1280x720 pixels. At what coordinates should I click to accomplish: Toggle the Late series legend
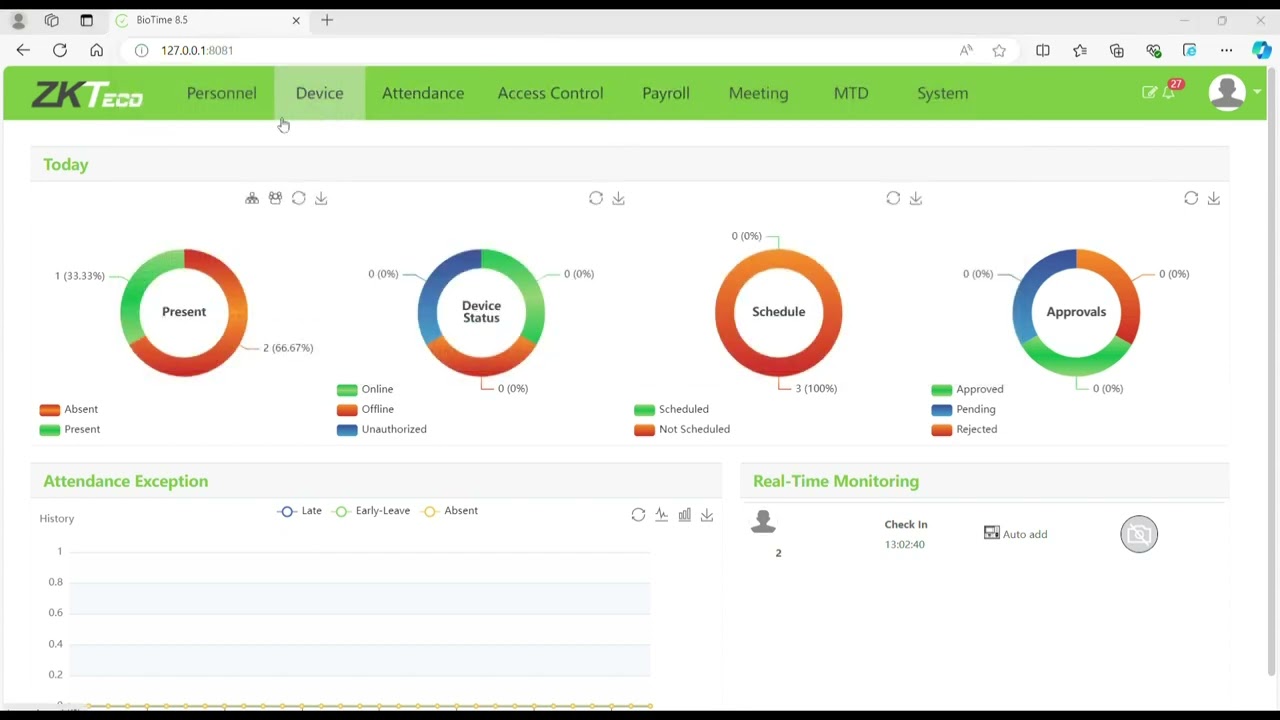(300, 511)
